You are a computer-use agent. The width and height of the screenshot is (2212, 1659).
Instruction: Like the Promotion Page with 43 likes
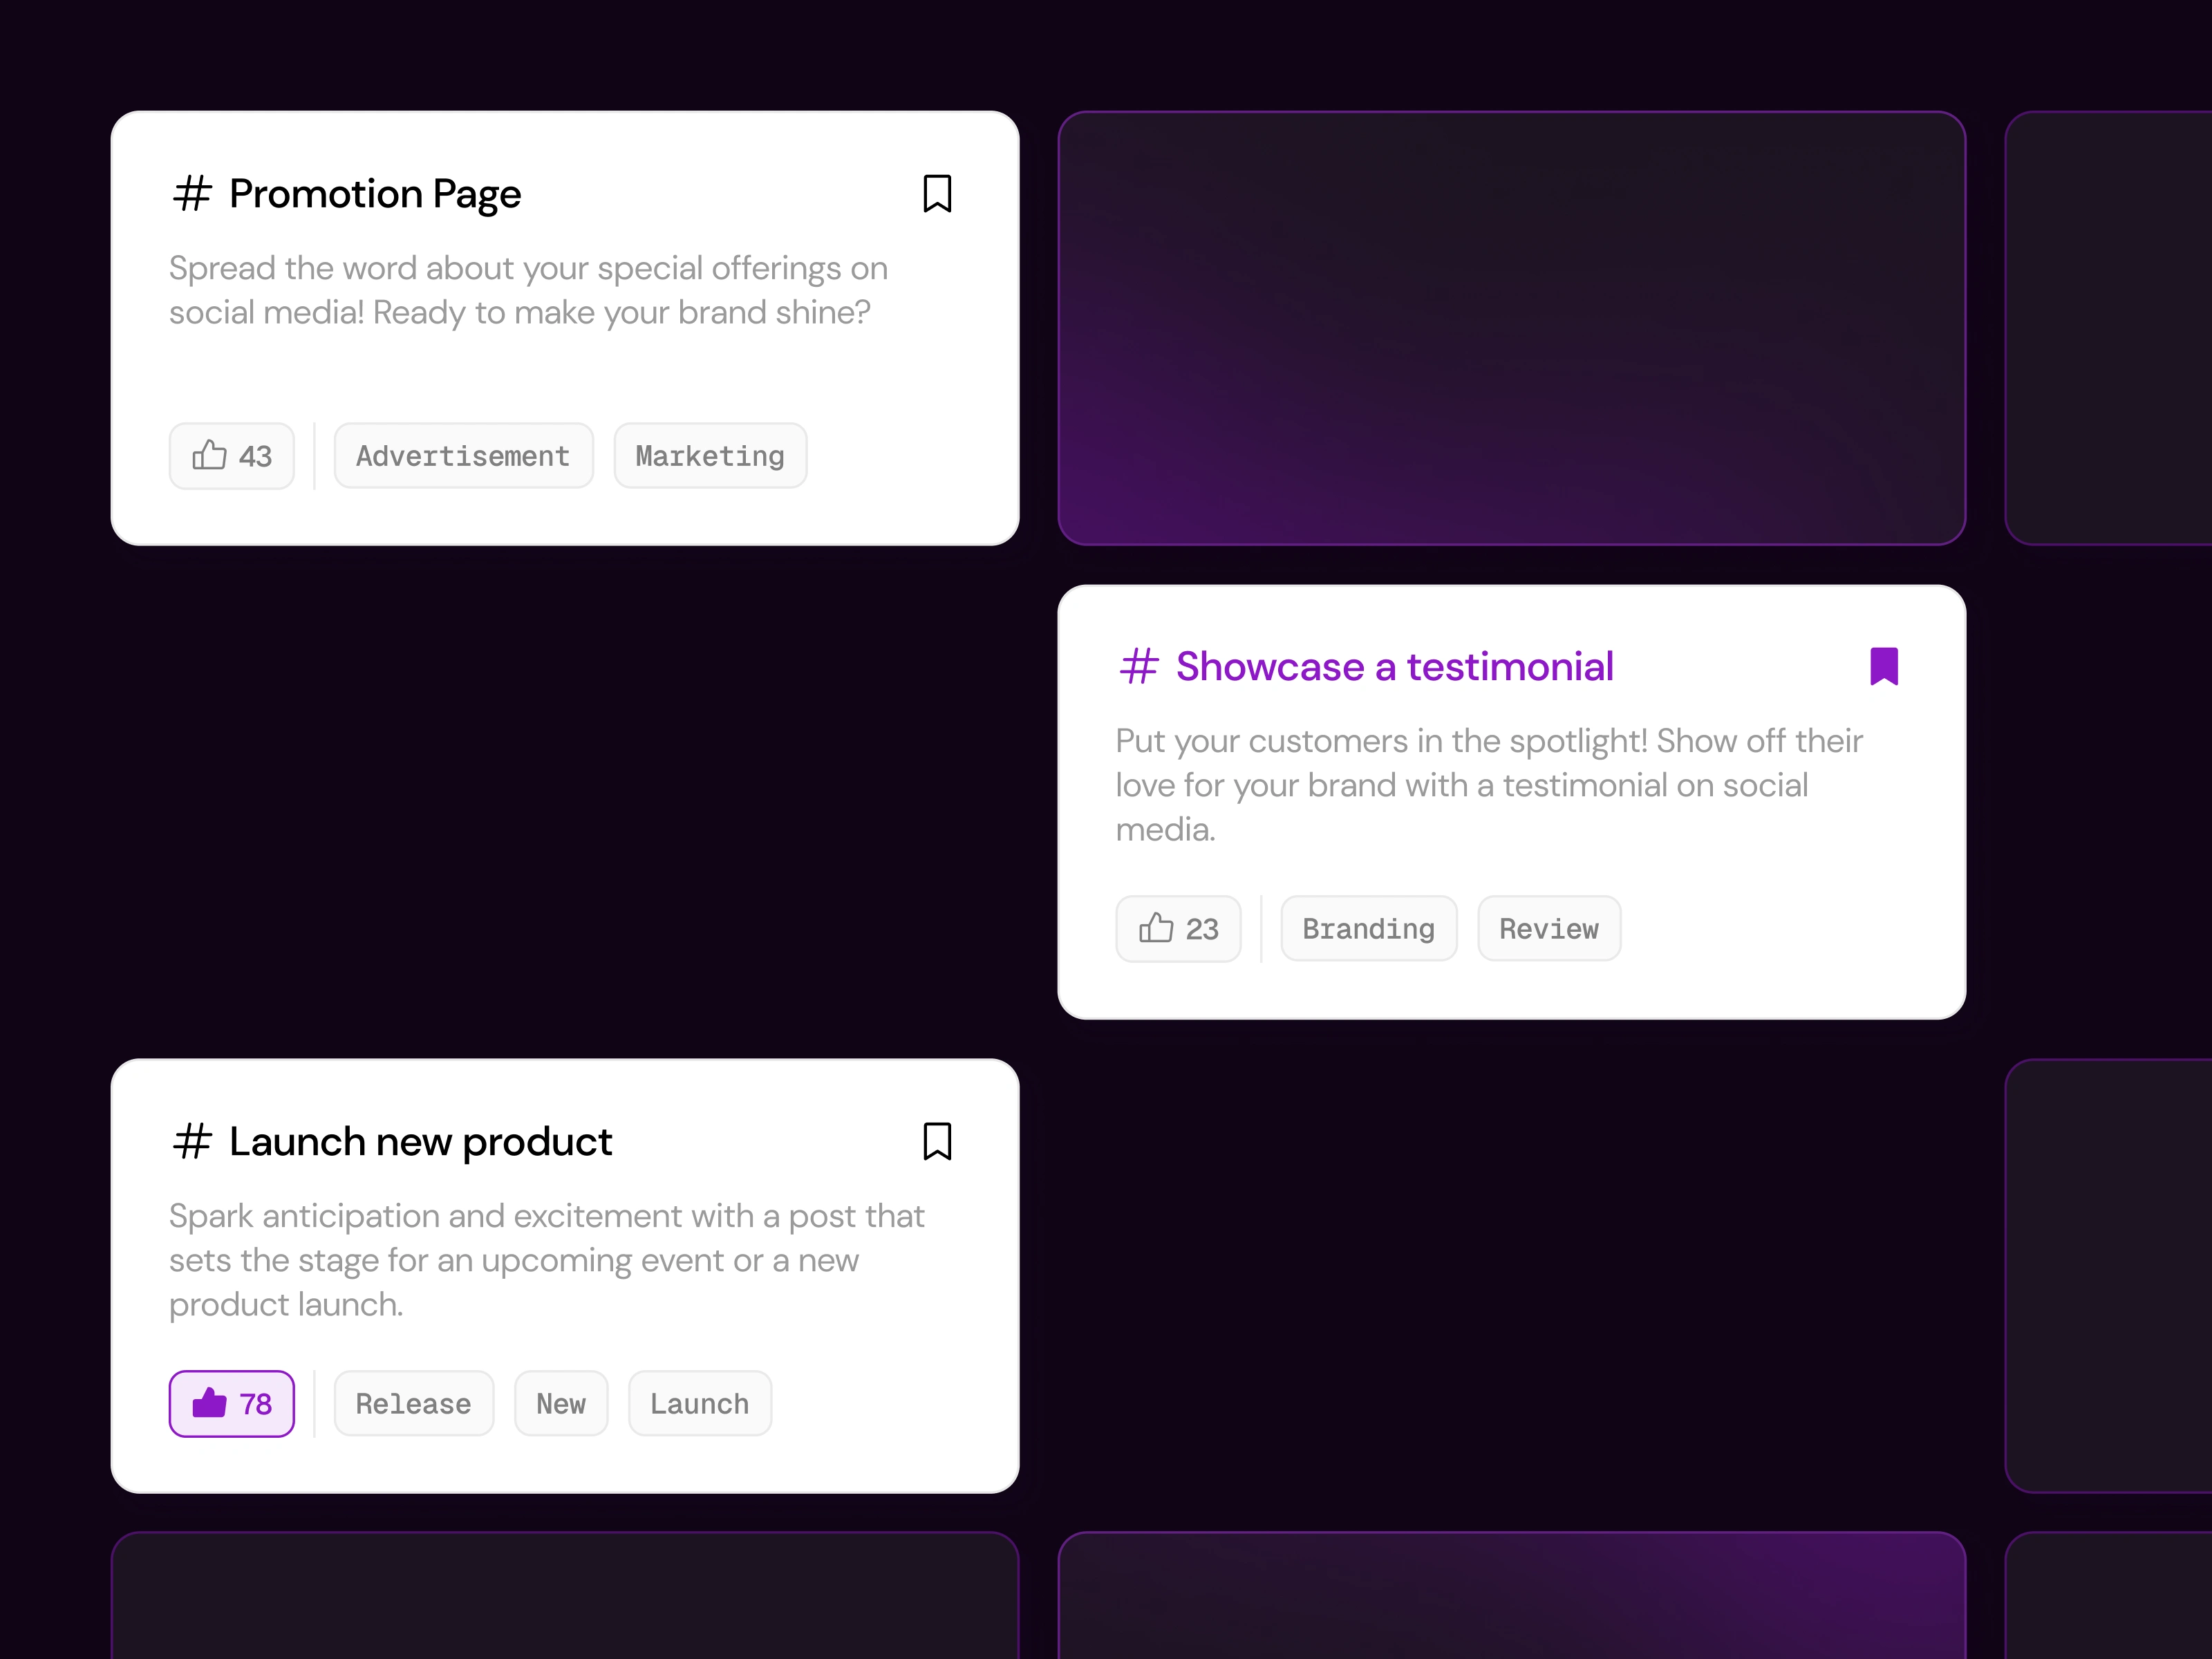pyautogui.click(x=231, y=456)
